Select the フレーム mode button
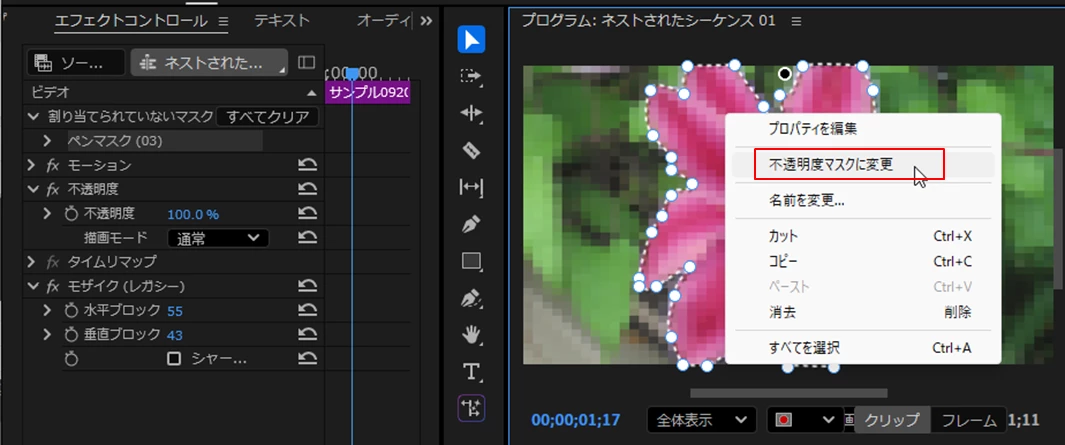The width and height of the screenshot is (1065, 445). click(x=969, y=420)
